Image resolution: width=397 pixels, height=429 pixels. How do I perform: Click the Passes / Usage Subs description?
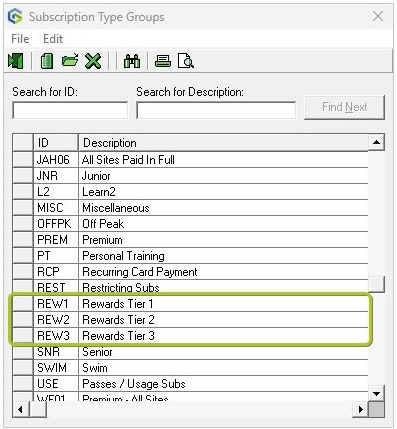click(x=223, y=384)
